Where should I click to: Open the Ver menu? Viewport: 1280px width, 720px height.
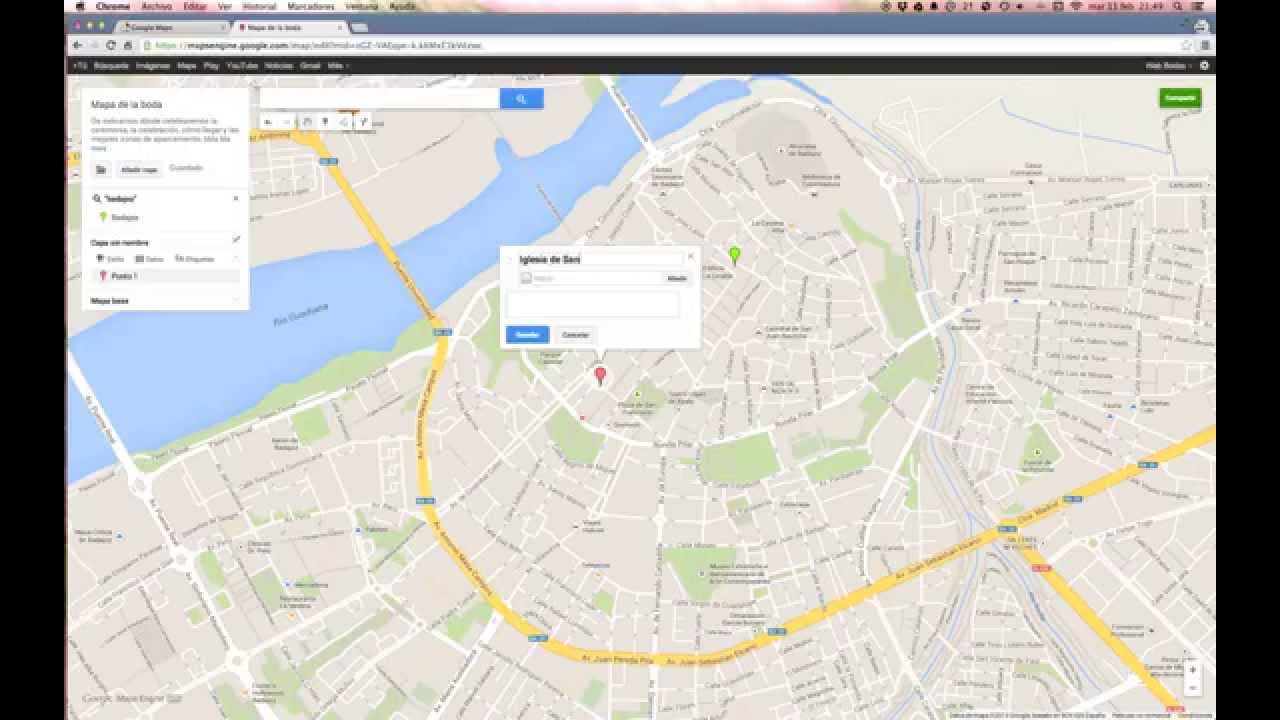click(224, 6)
